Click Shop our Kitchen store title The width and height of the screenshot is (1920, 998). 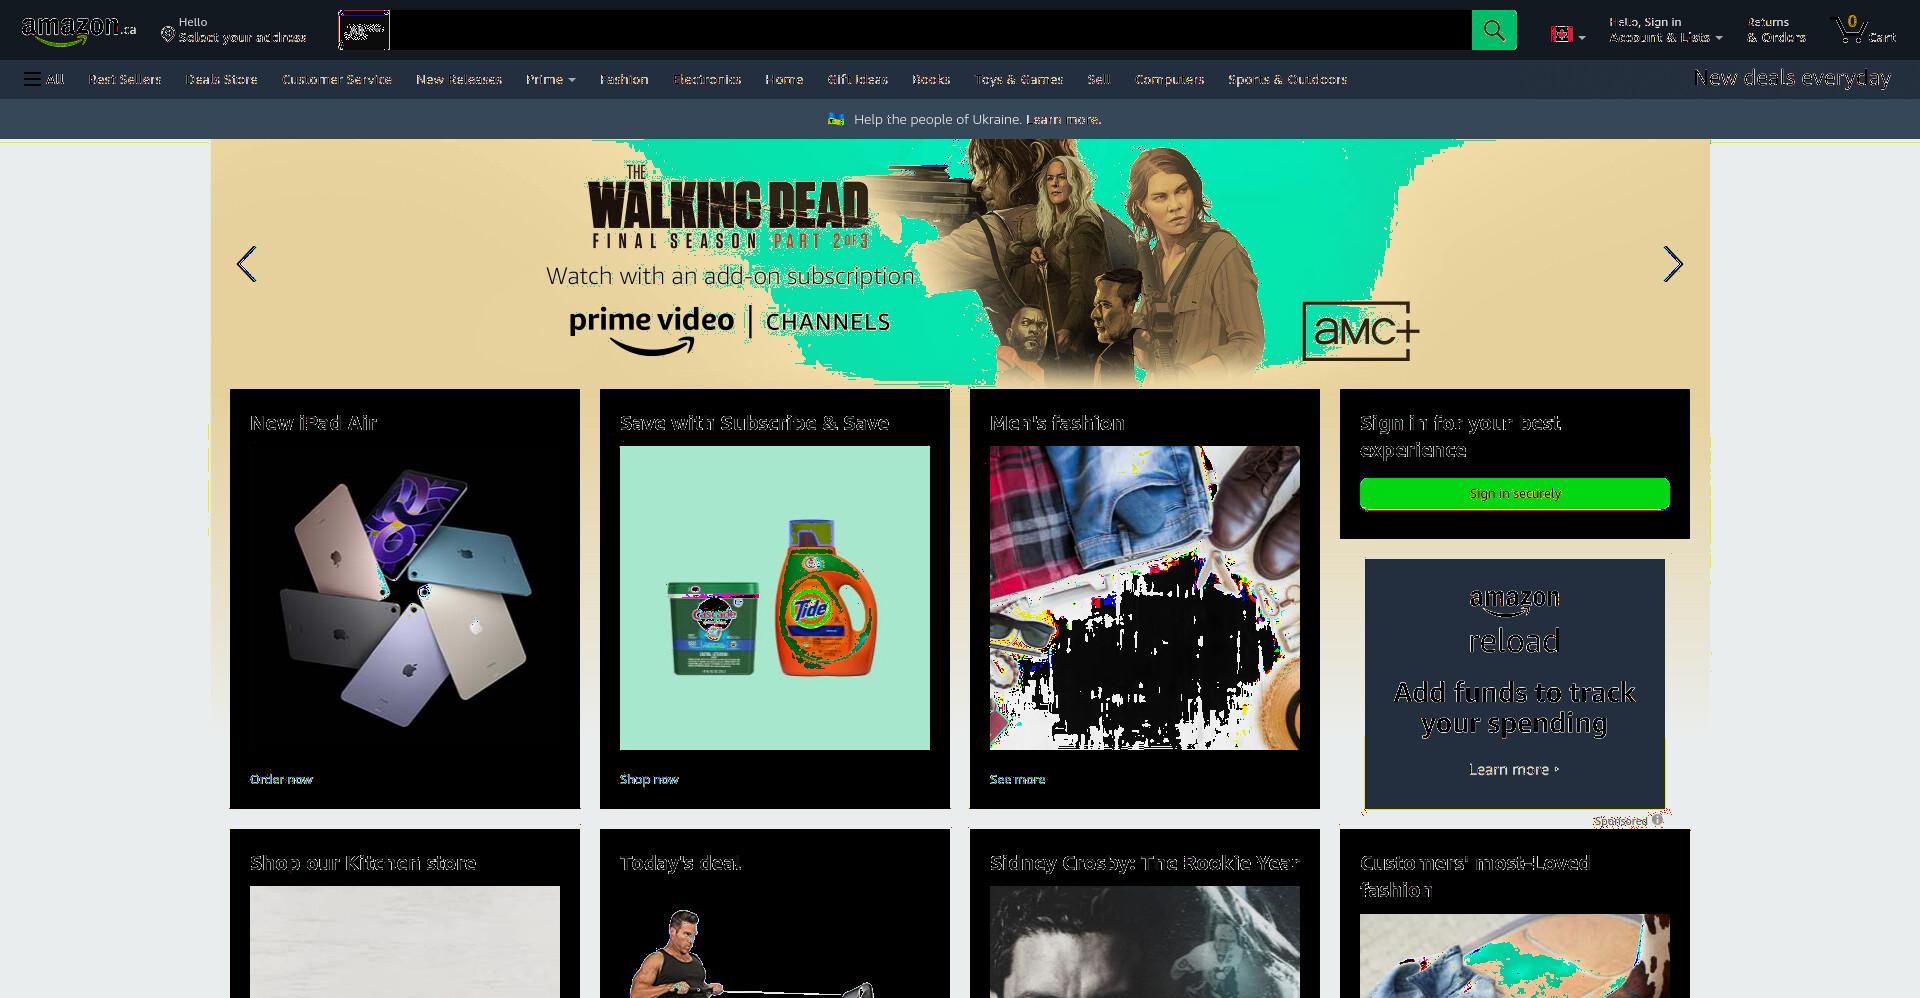click(x=363, y=863)
